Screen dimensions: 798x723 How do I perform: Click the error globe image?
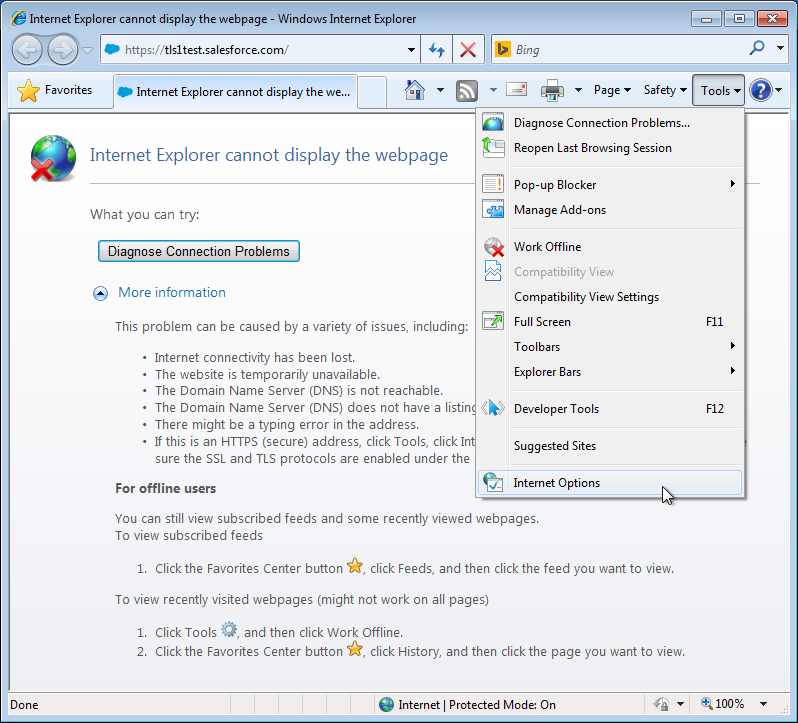click(x=53, y=158)
